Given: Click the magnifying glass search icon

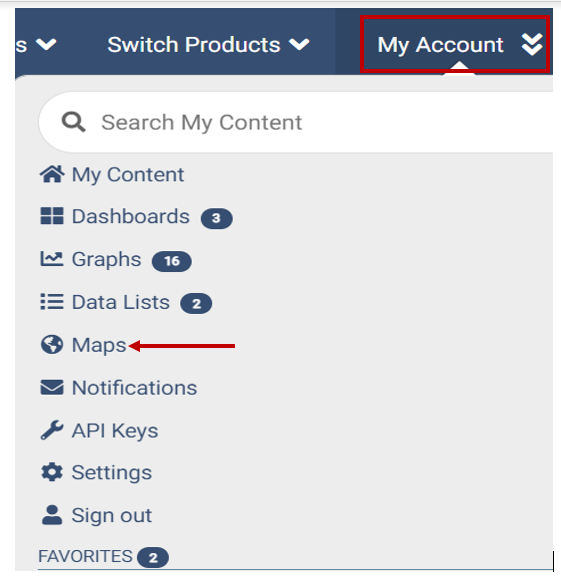Looking at the screenshot, I should coord(74,122).
